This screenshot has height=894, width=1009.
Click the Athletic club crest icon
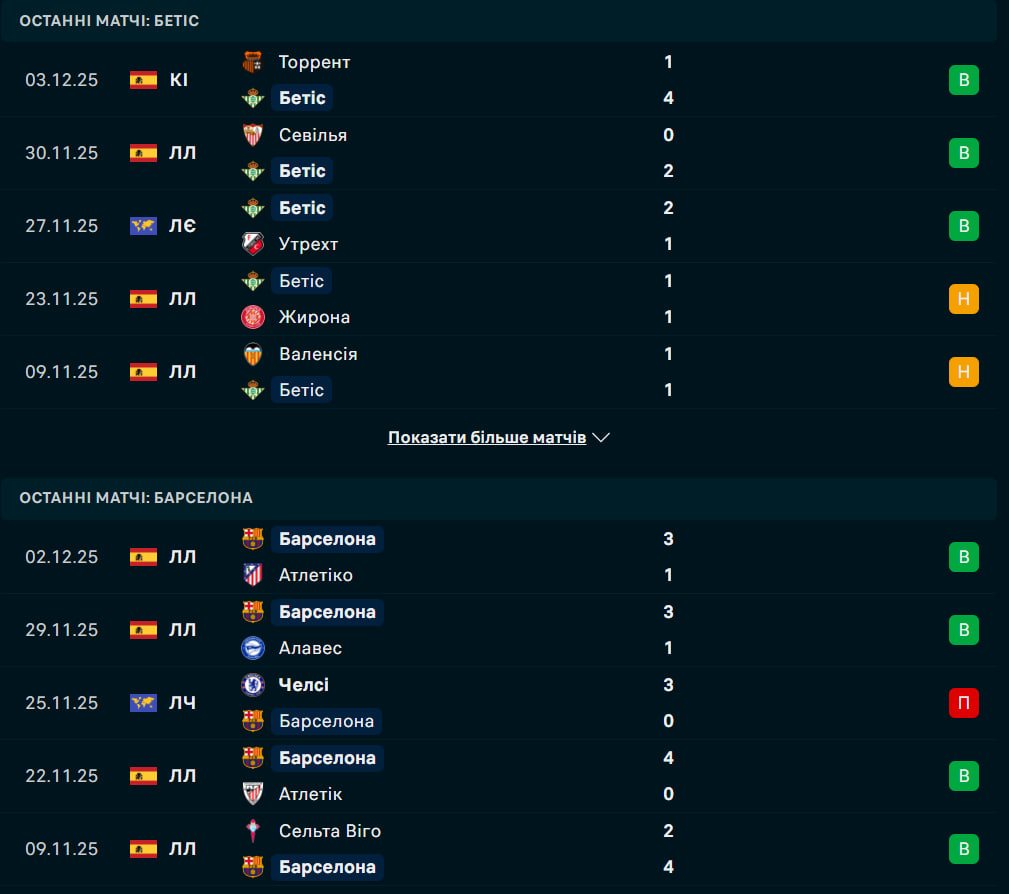click(x=253, y=794)
